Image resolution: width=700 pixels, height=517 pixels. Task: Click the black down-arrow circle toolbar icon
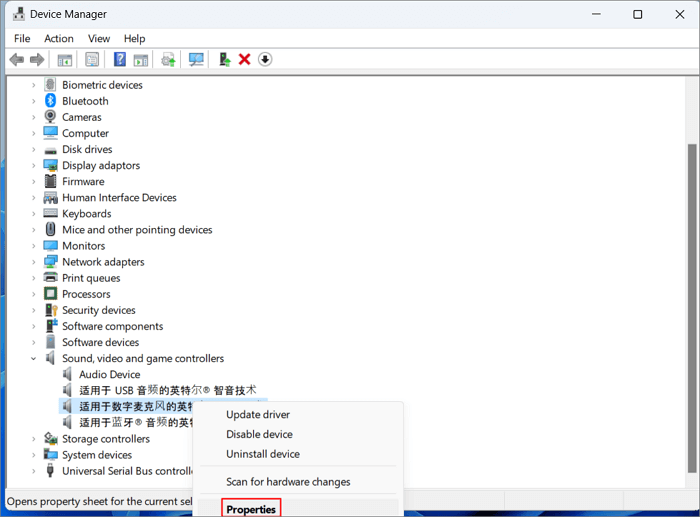[265, 60]
